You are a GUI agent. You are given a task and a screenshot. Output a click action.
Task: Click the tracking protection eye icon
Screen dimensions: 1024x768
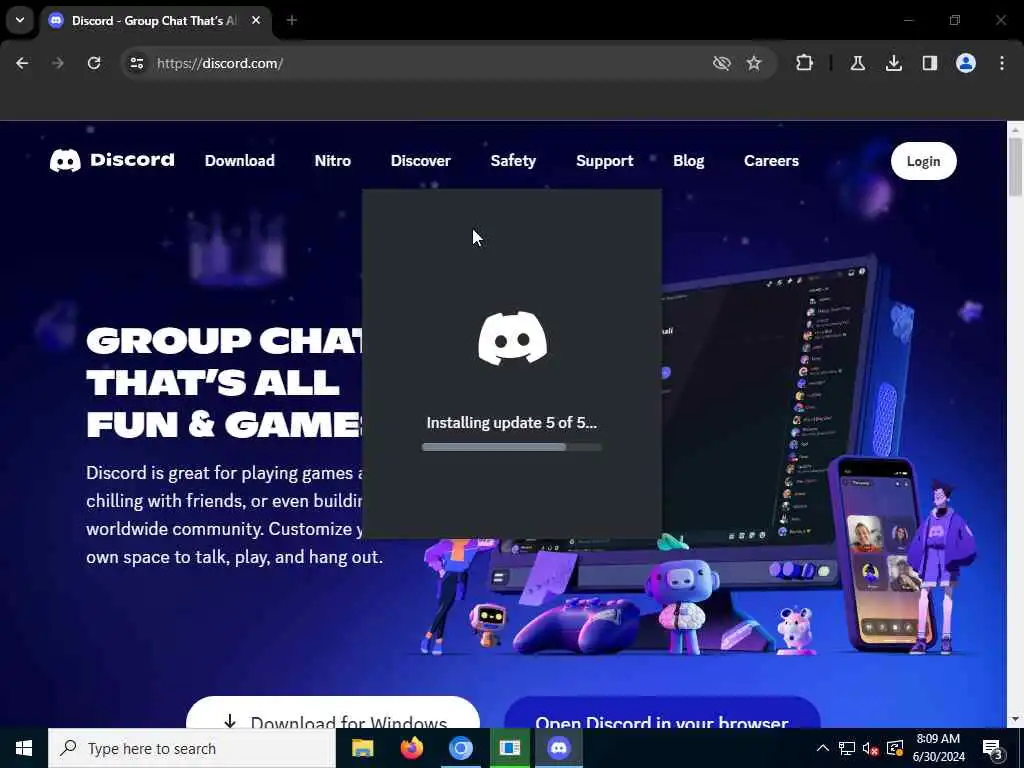[x=722, y=63]
